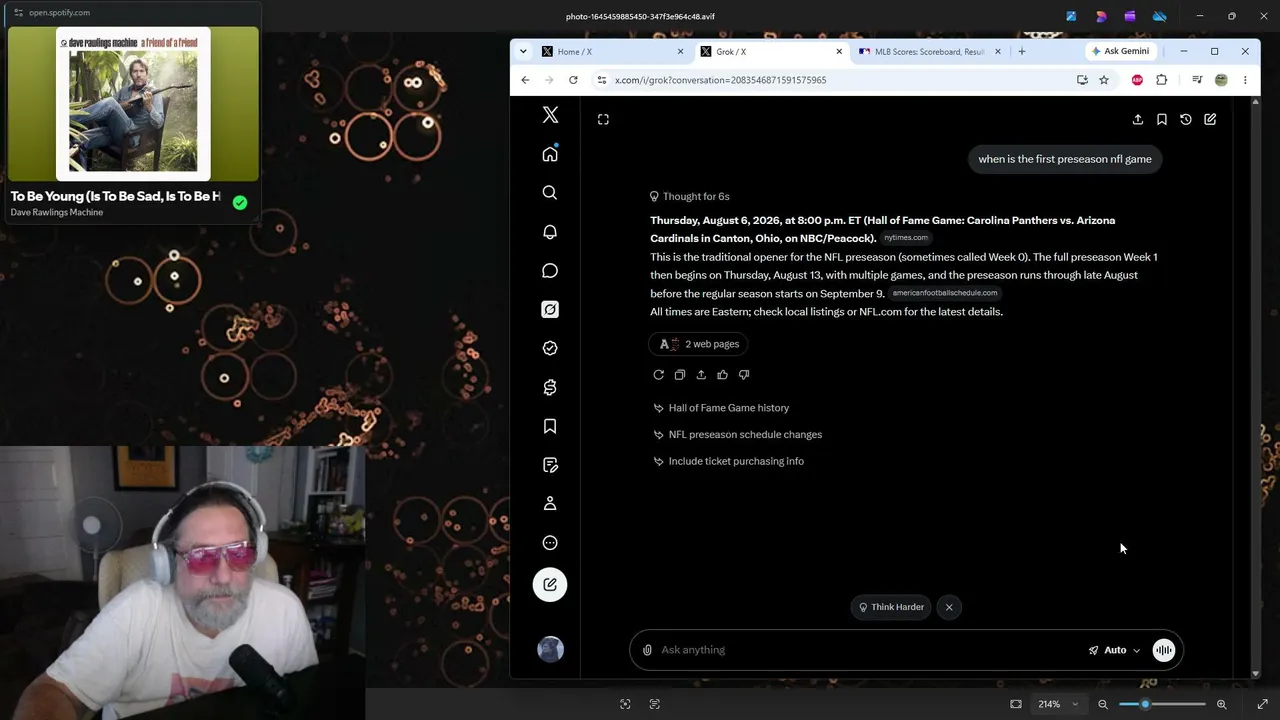
Task: Open the 2 web pages sources
Action: (699, 344)
